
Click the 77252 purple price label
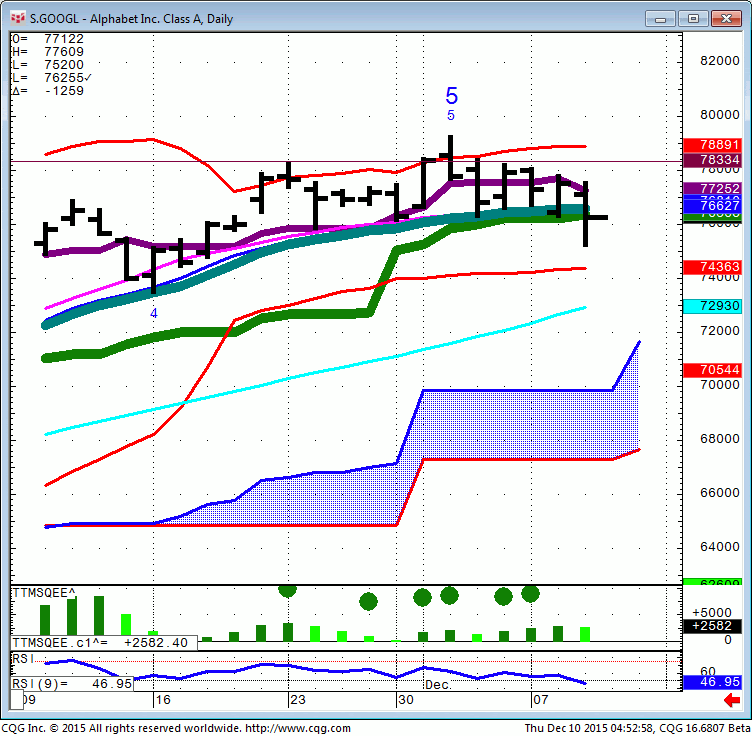(712, 188)
